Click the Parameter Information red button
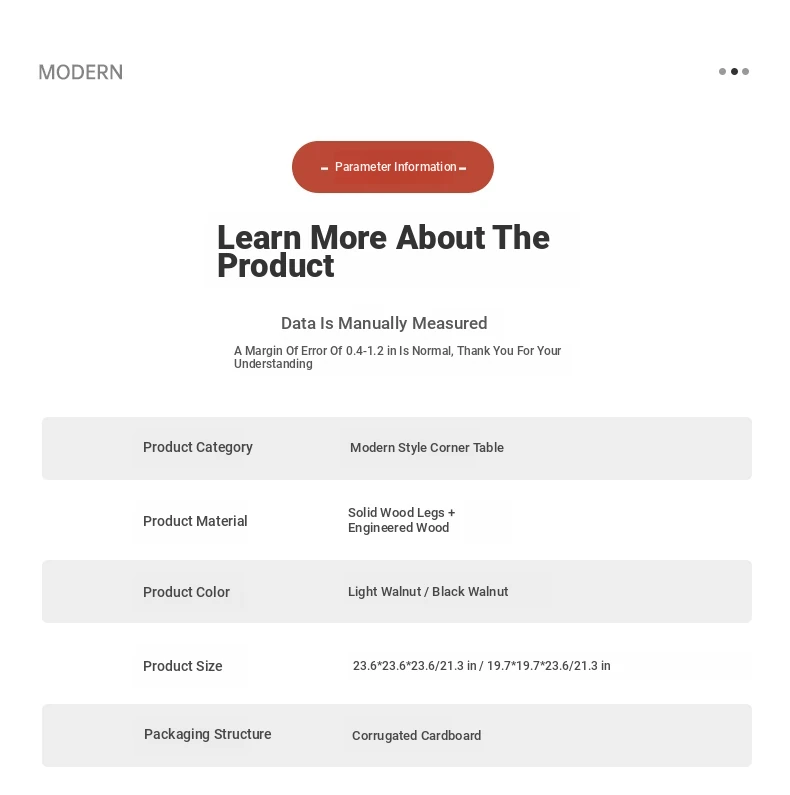 pos(392,167)
